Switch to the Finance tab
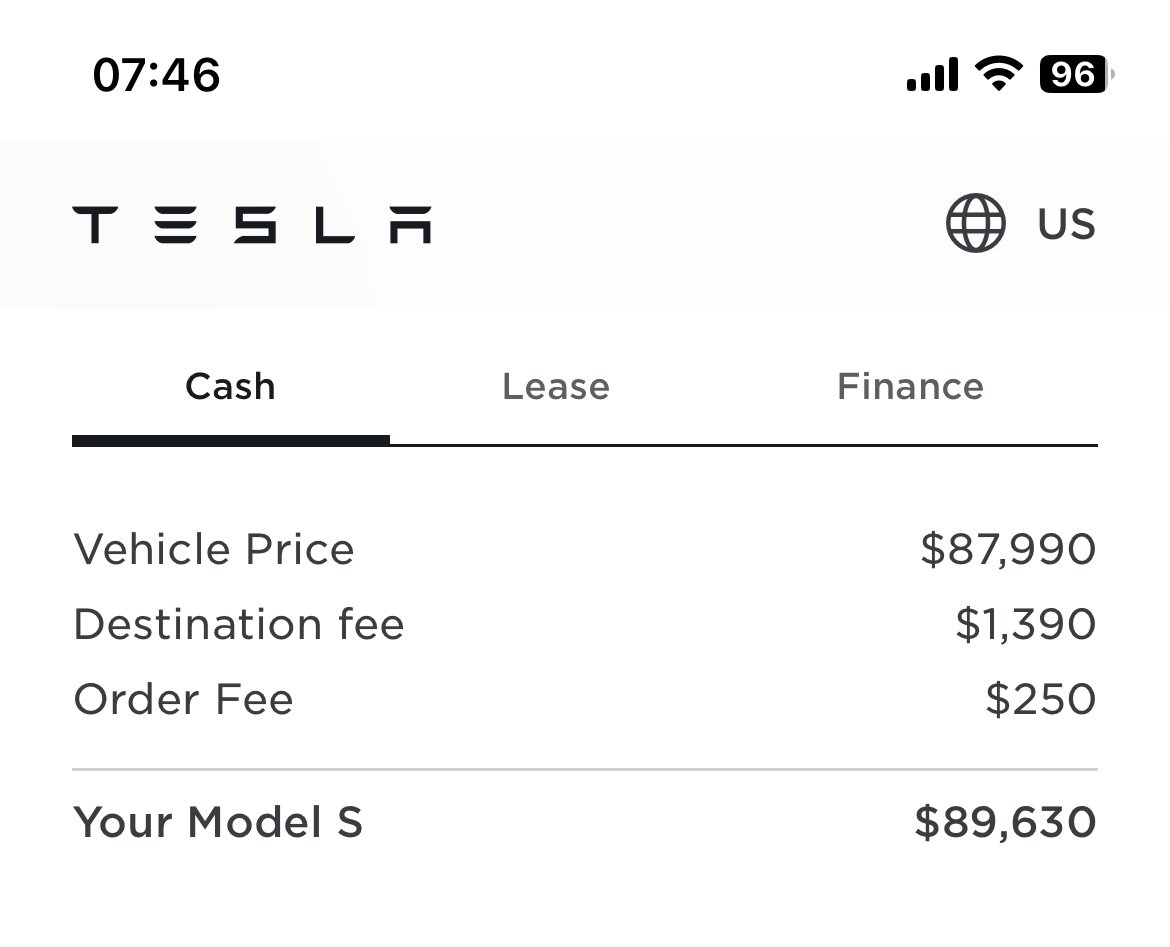The width and height of the screenshot is (1170, 947). coord(910,387)
